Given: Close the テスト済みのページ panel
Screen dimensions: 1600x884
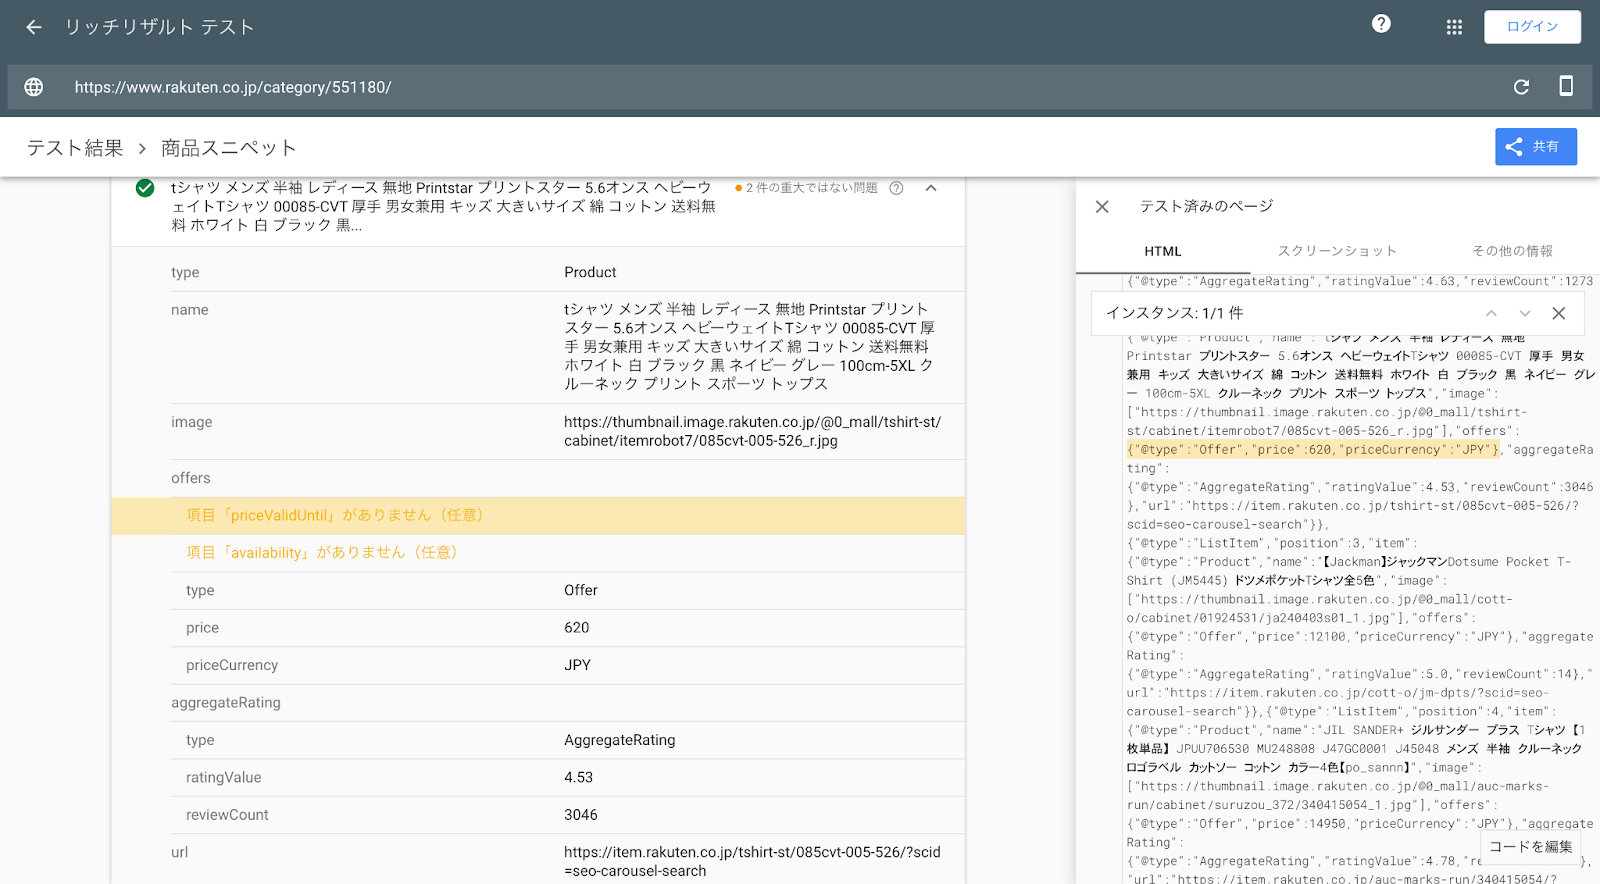Looking at the screenshot, I should [x=1102, y=206].
